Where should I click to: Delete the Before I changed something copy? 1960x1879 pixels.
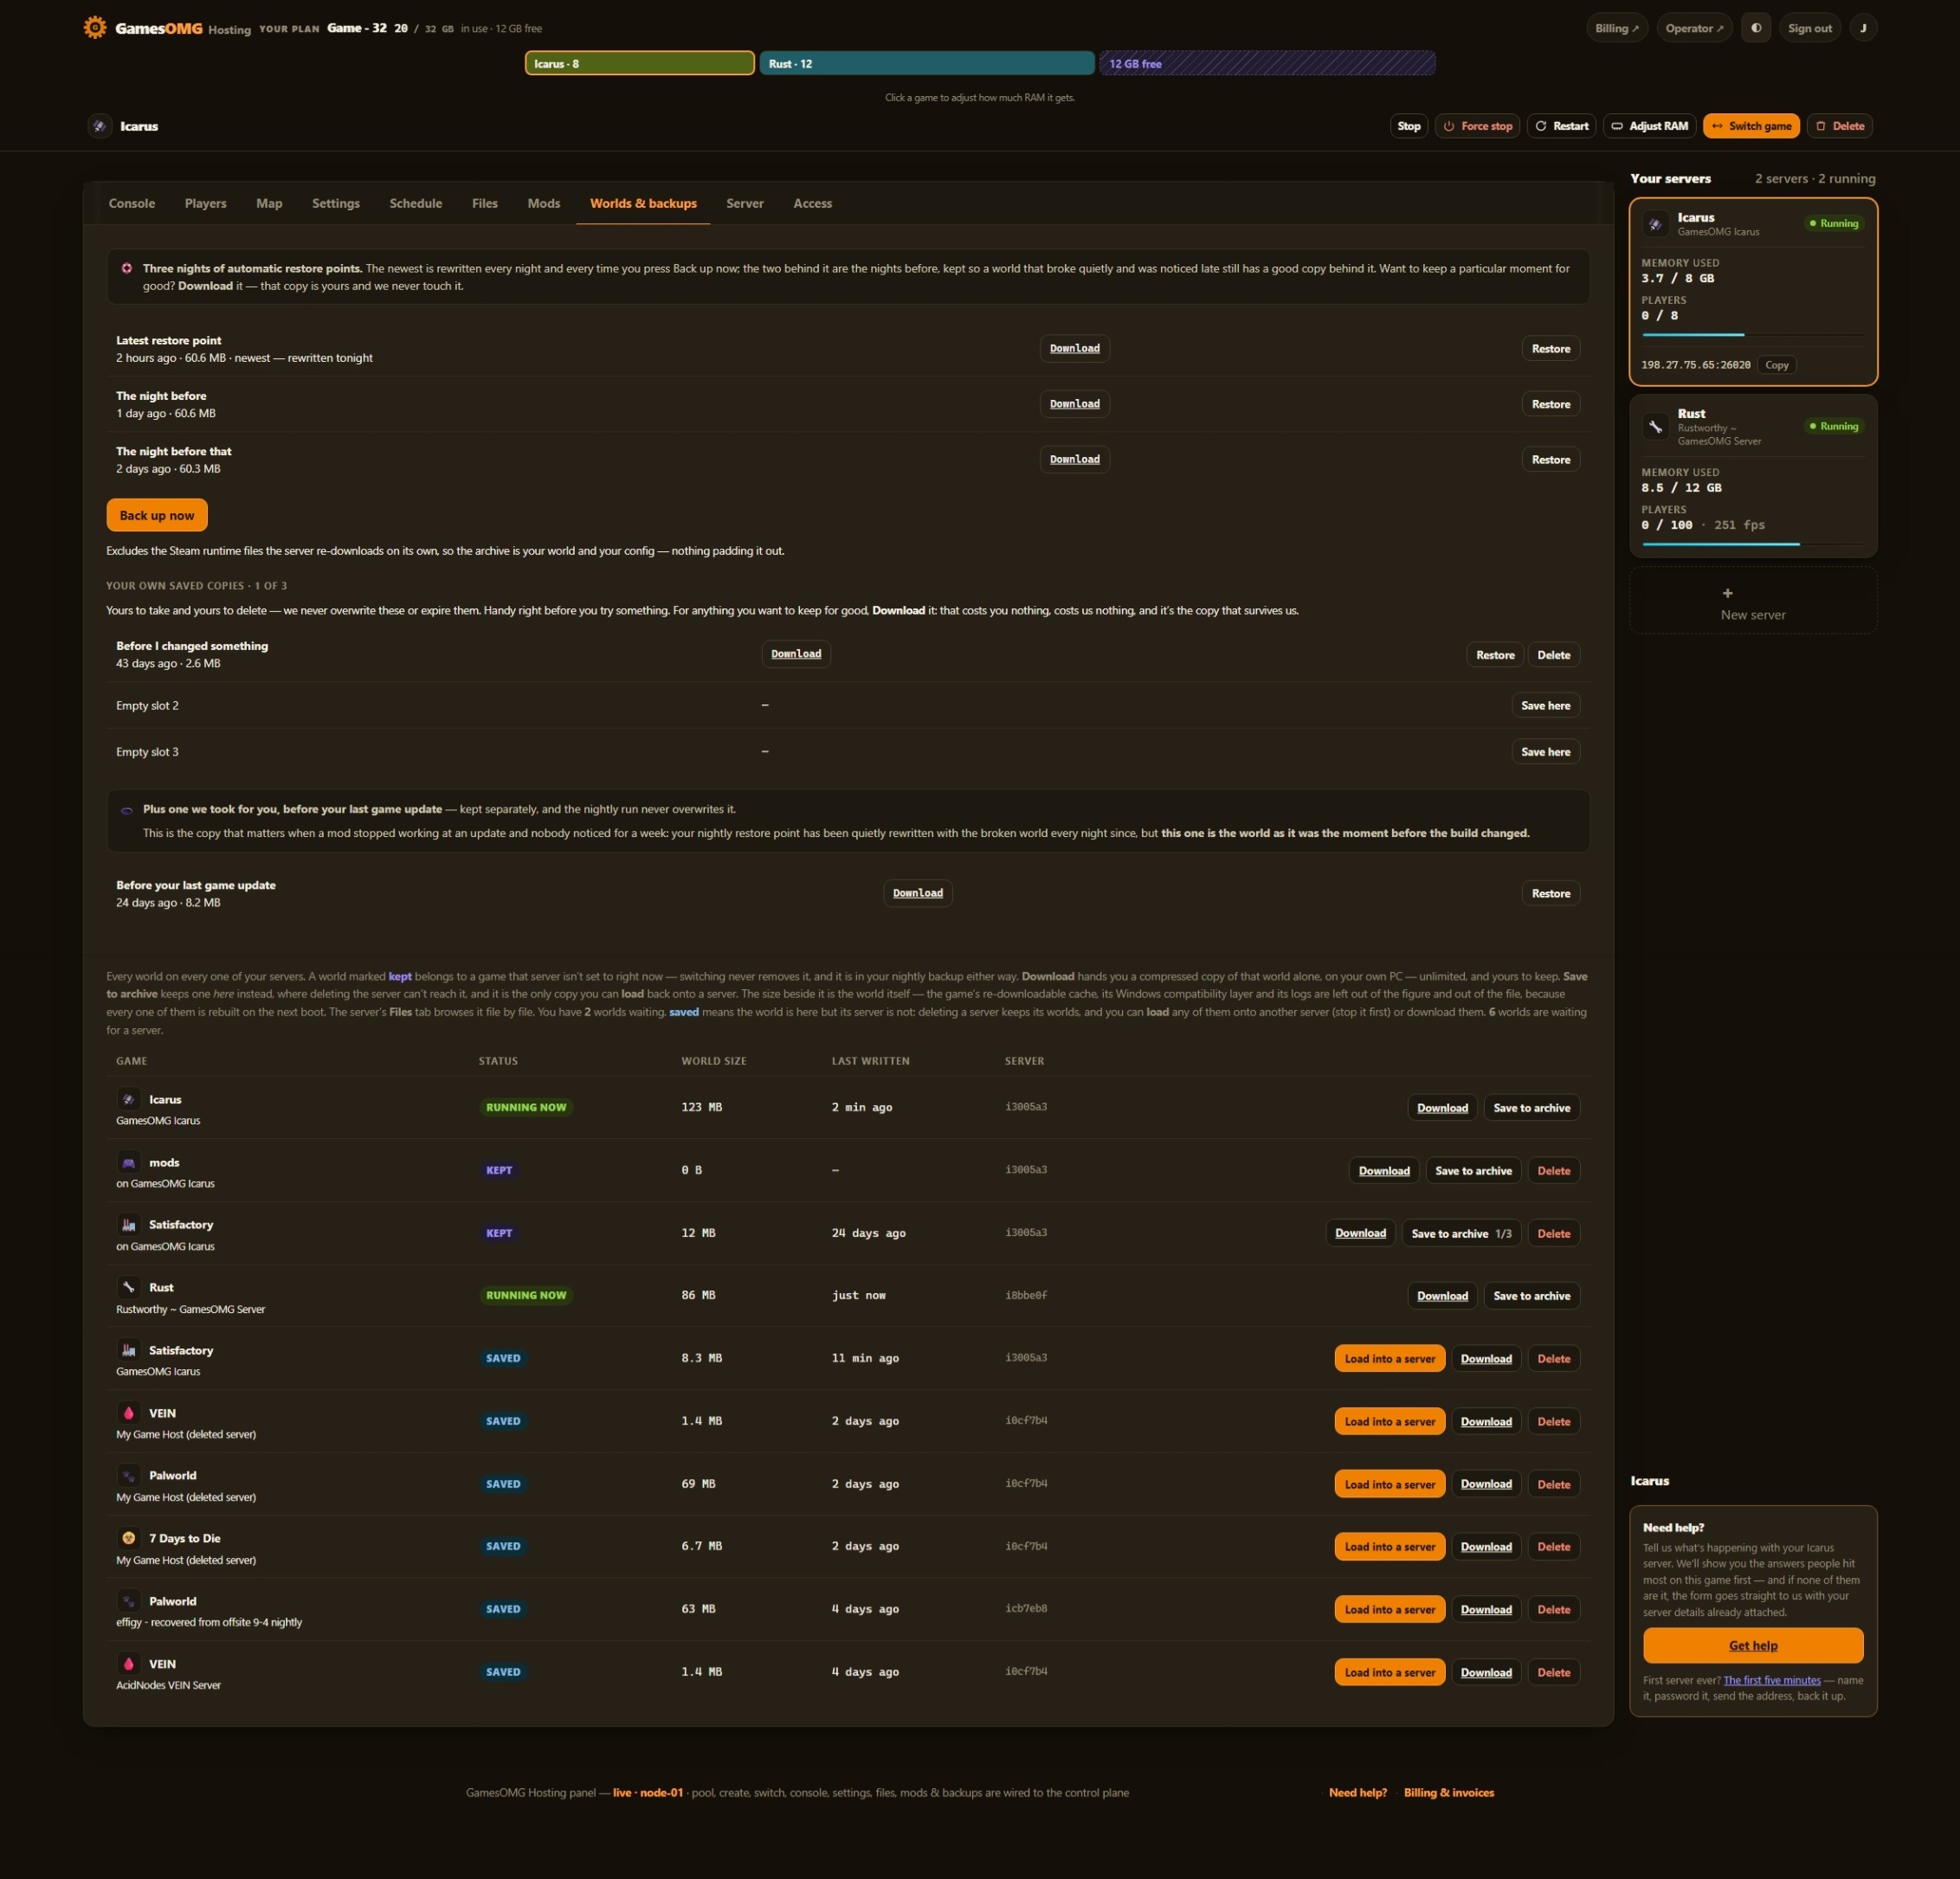click(x=1553, y=655)
